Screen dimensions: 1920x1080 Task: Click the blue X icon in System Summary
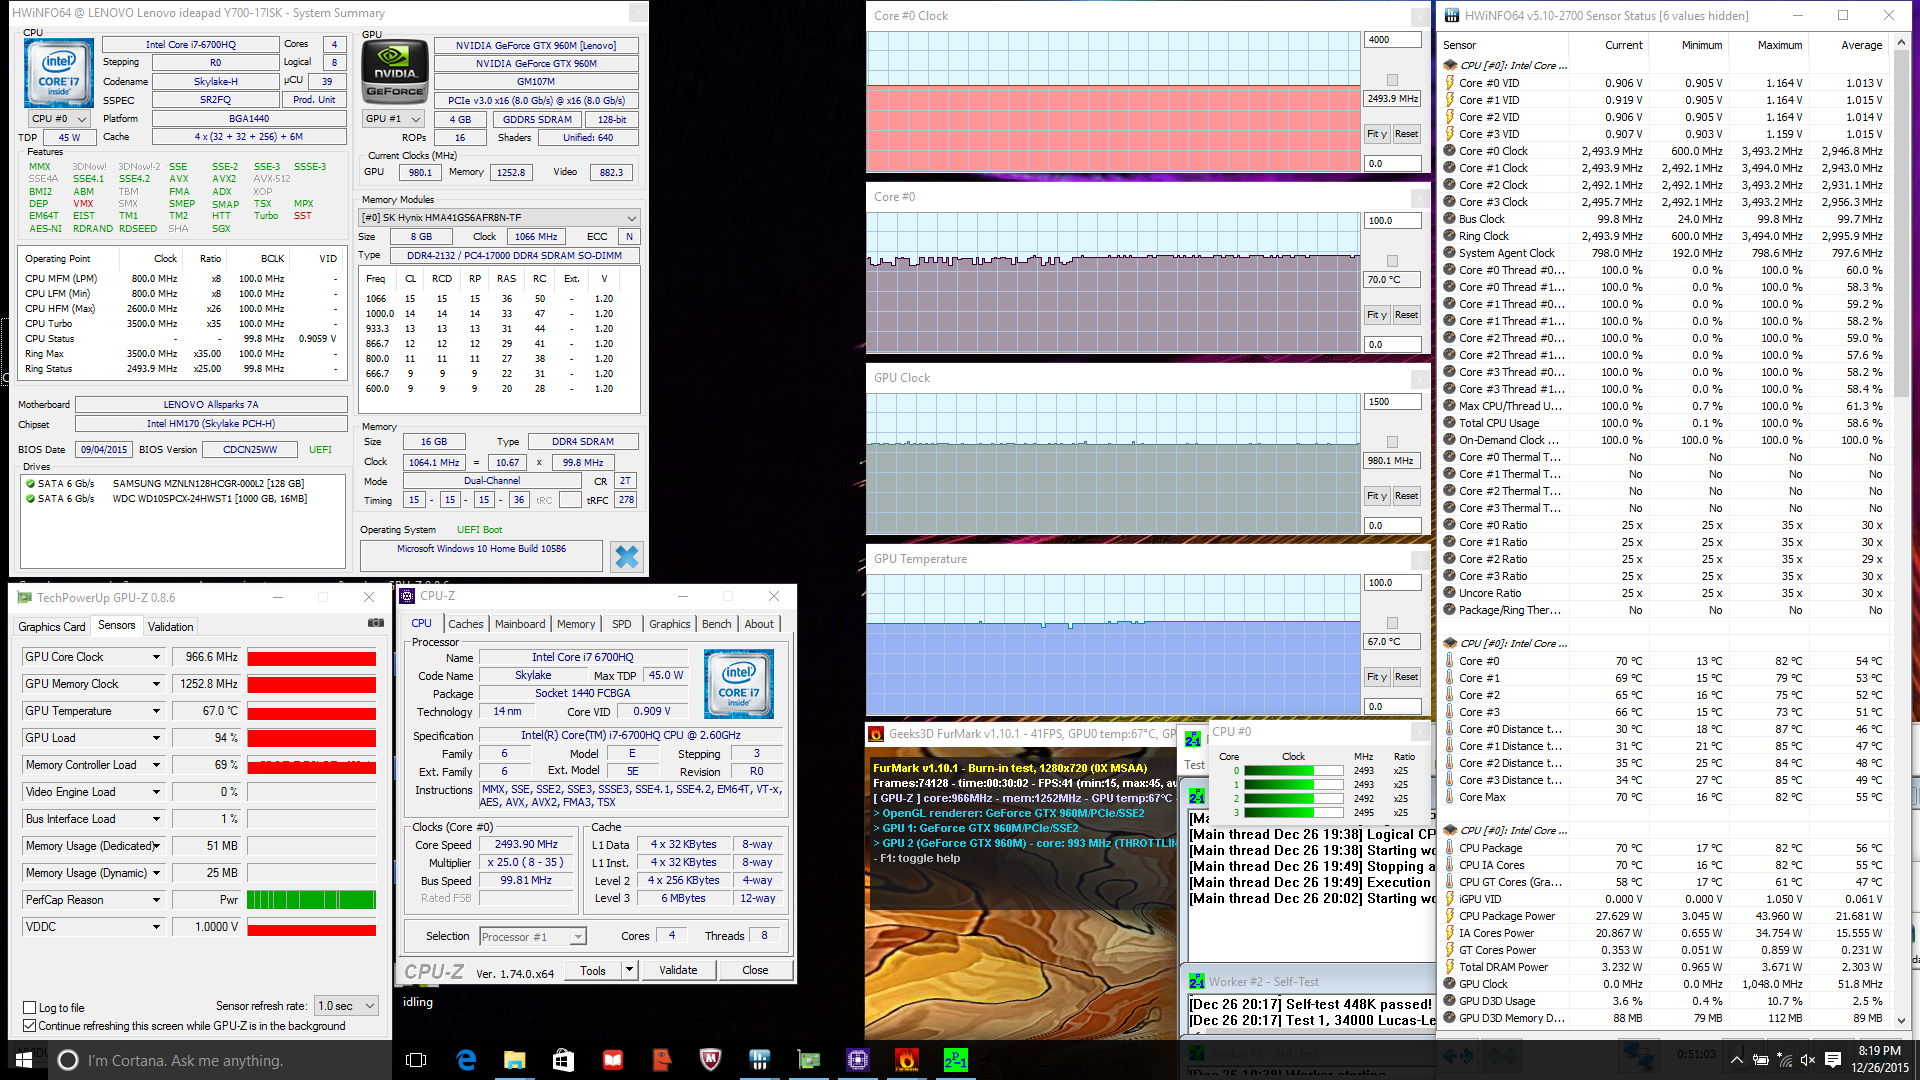pos(627,557)
